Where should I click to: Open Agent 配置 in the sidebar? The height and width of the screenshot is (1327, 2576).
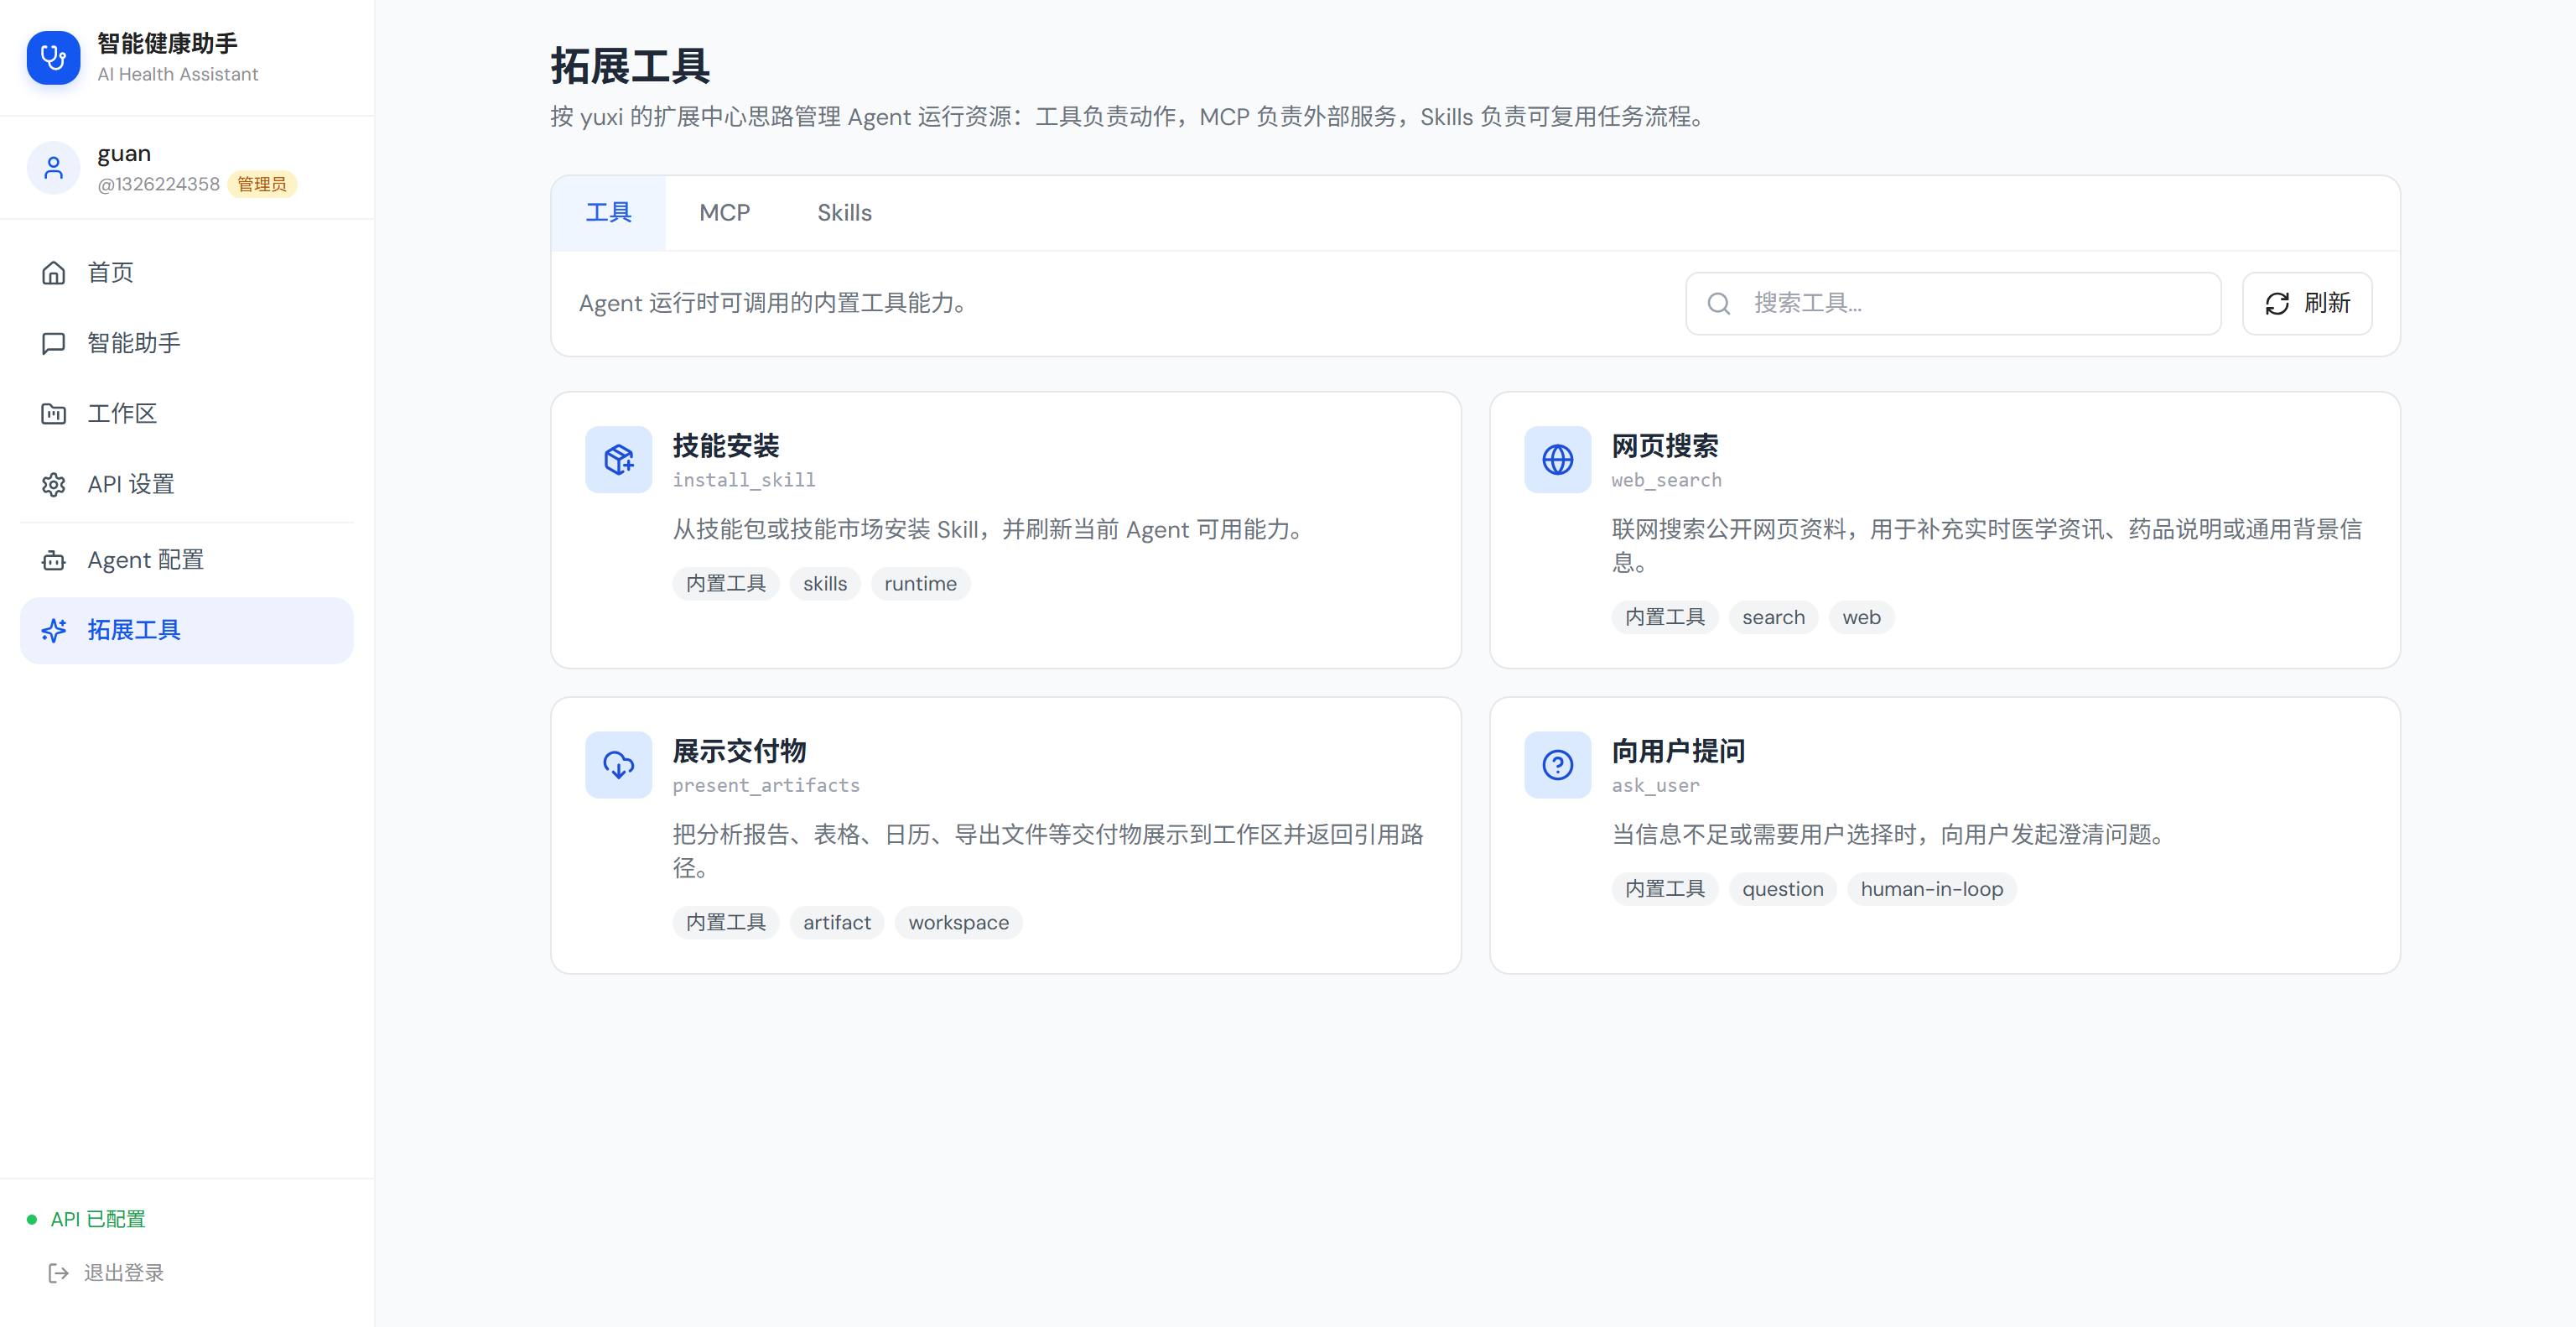click(187, 560)
